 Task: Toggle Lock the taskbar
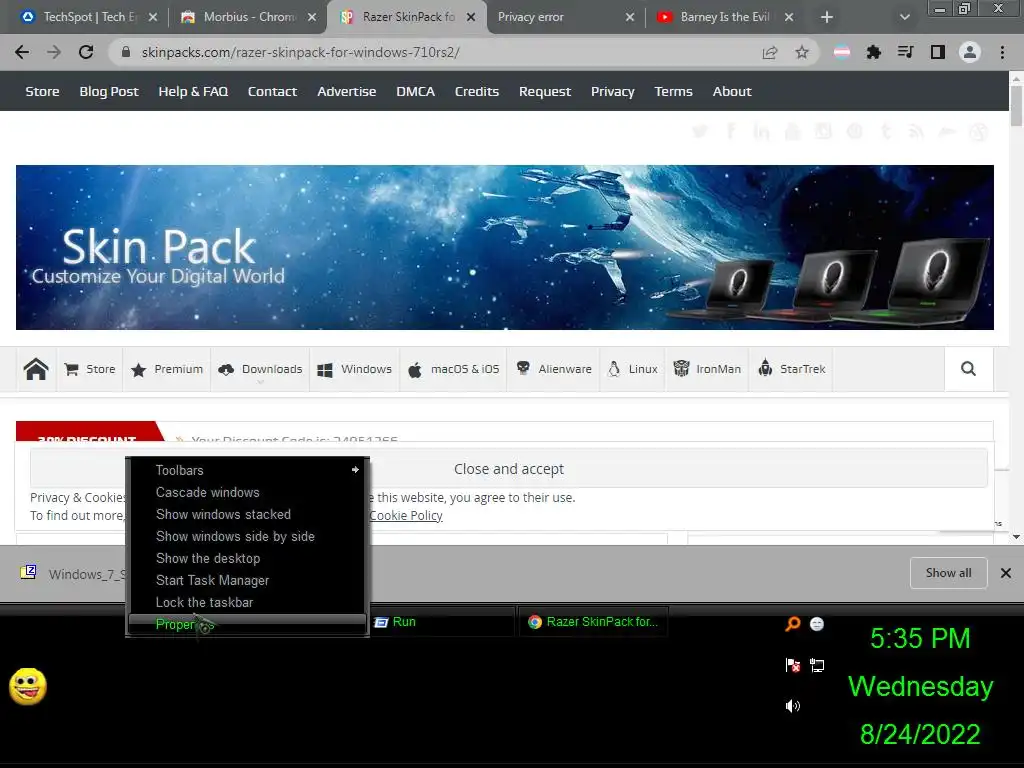point(248,602)
